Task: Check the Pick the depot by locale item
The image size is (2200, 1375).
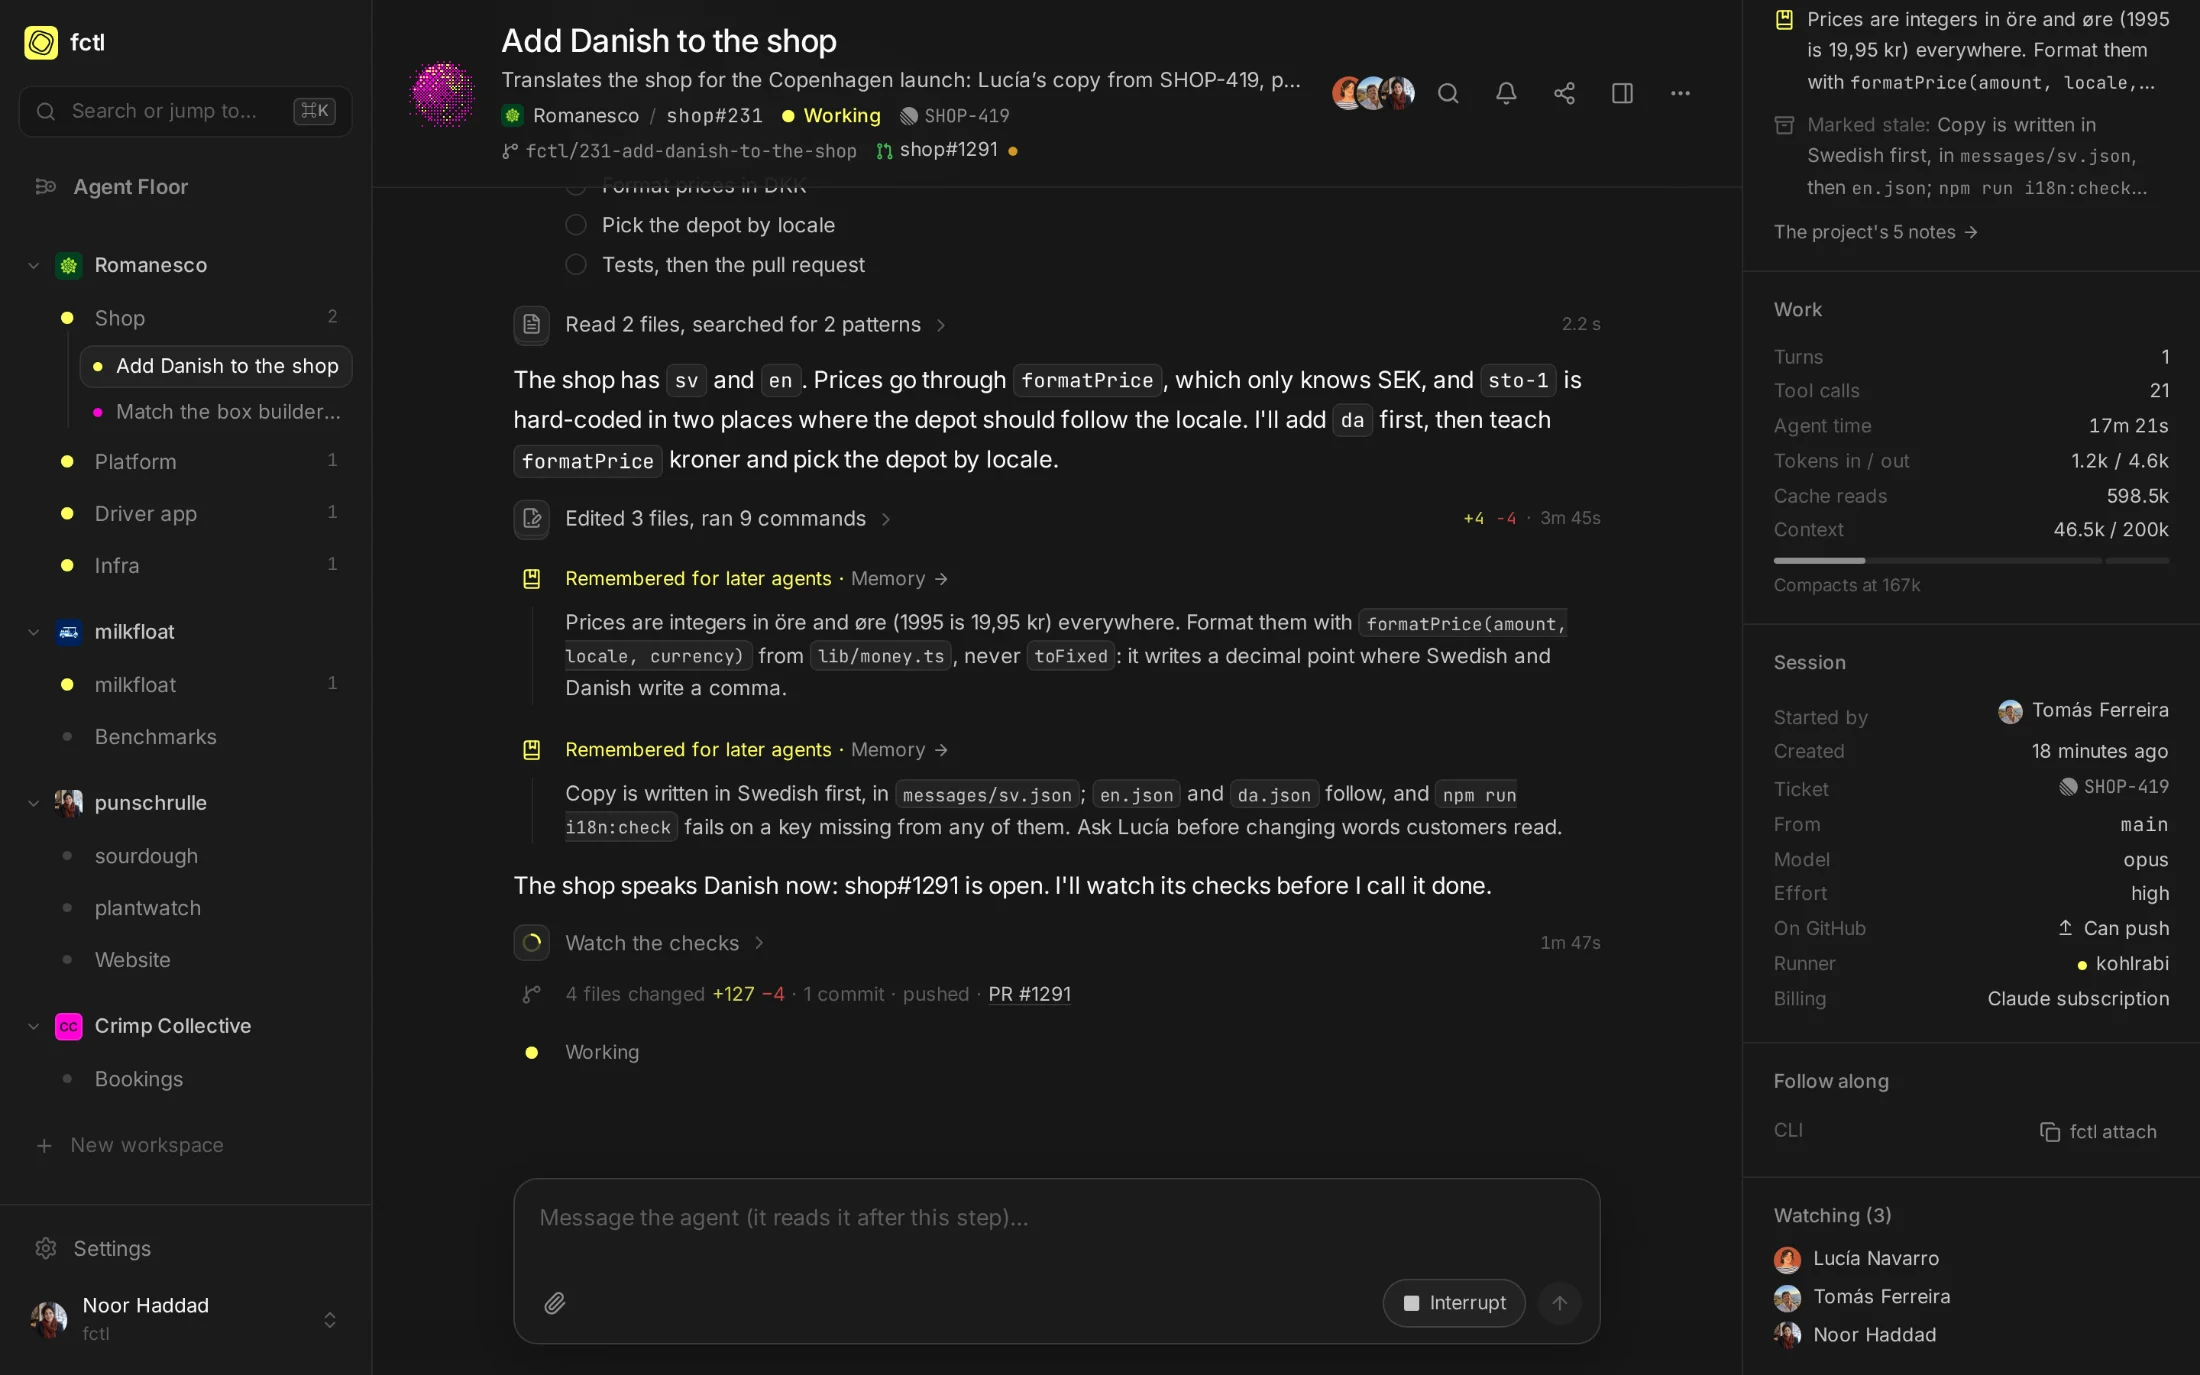Action: tap(576, 225)
